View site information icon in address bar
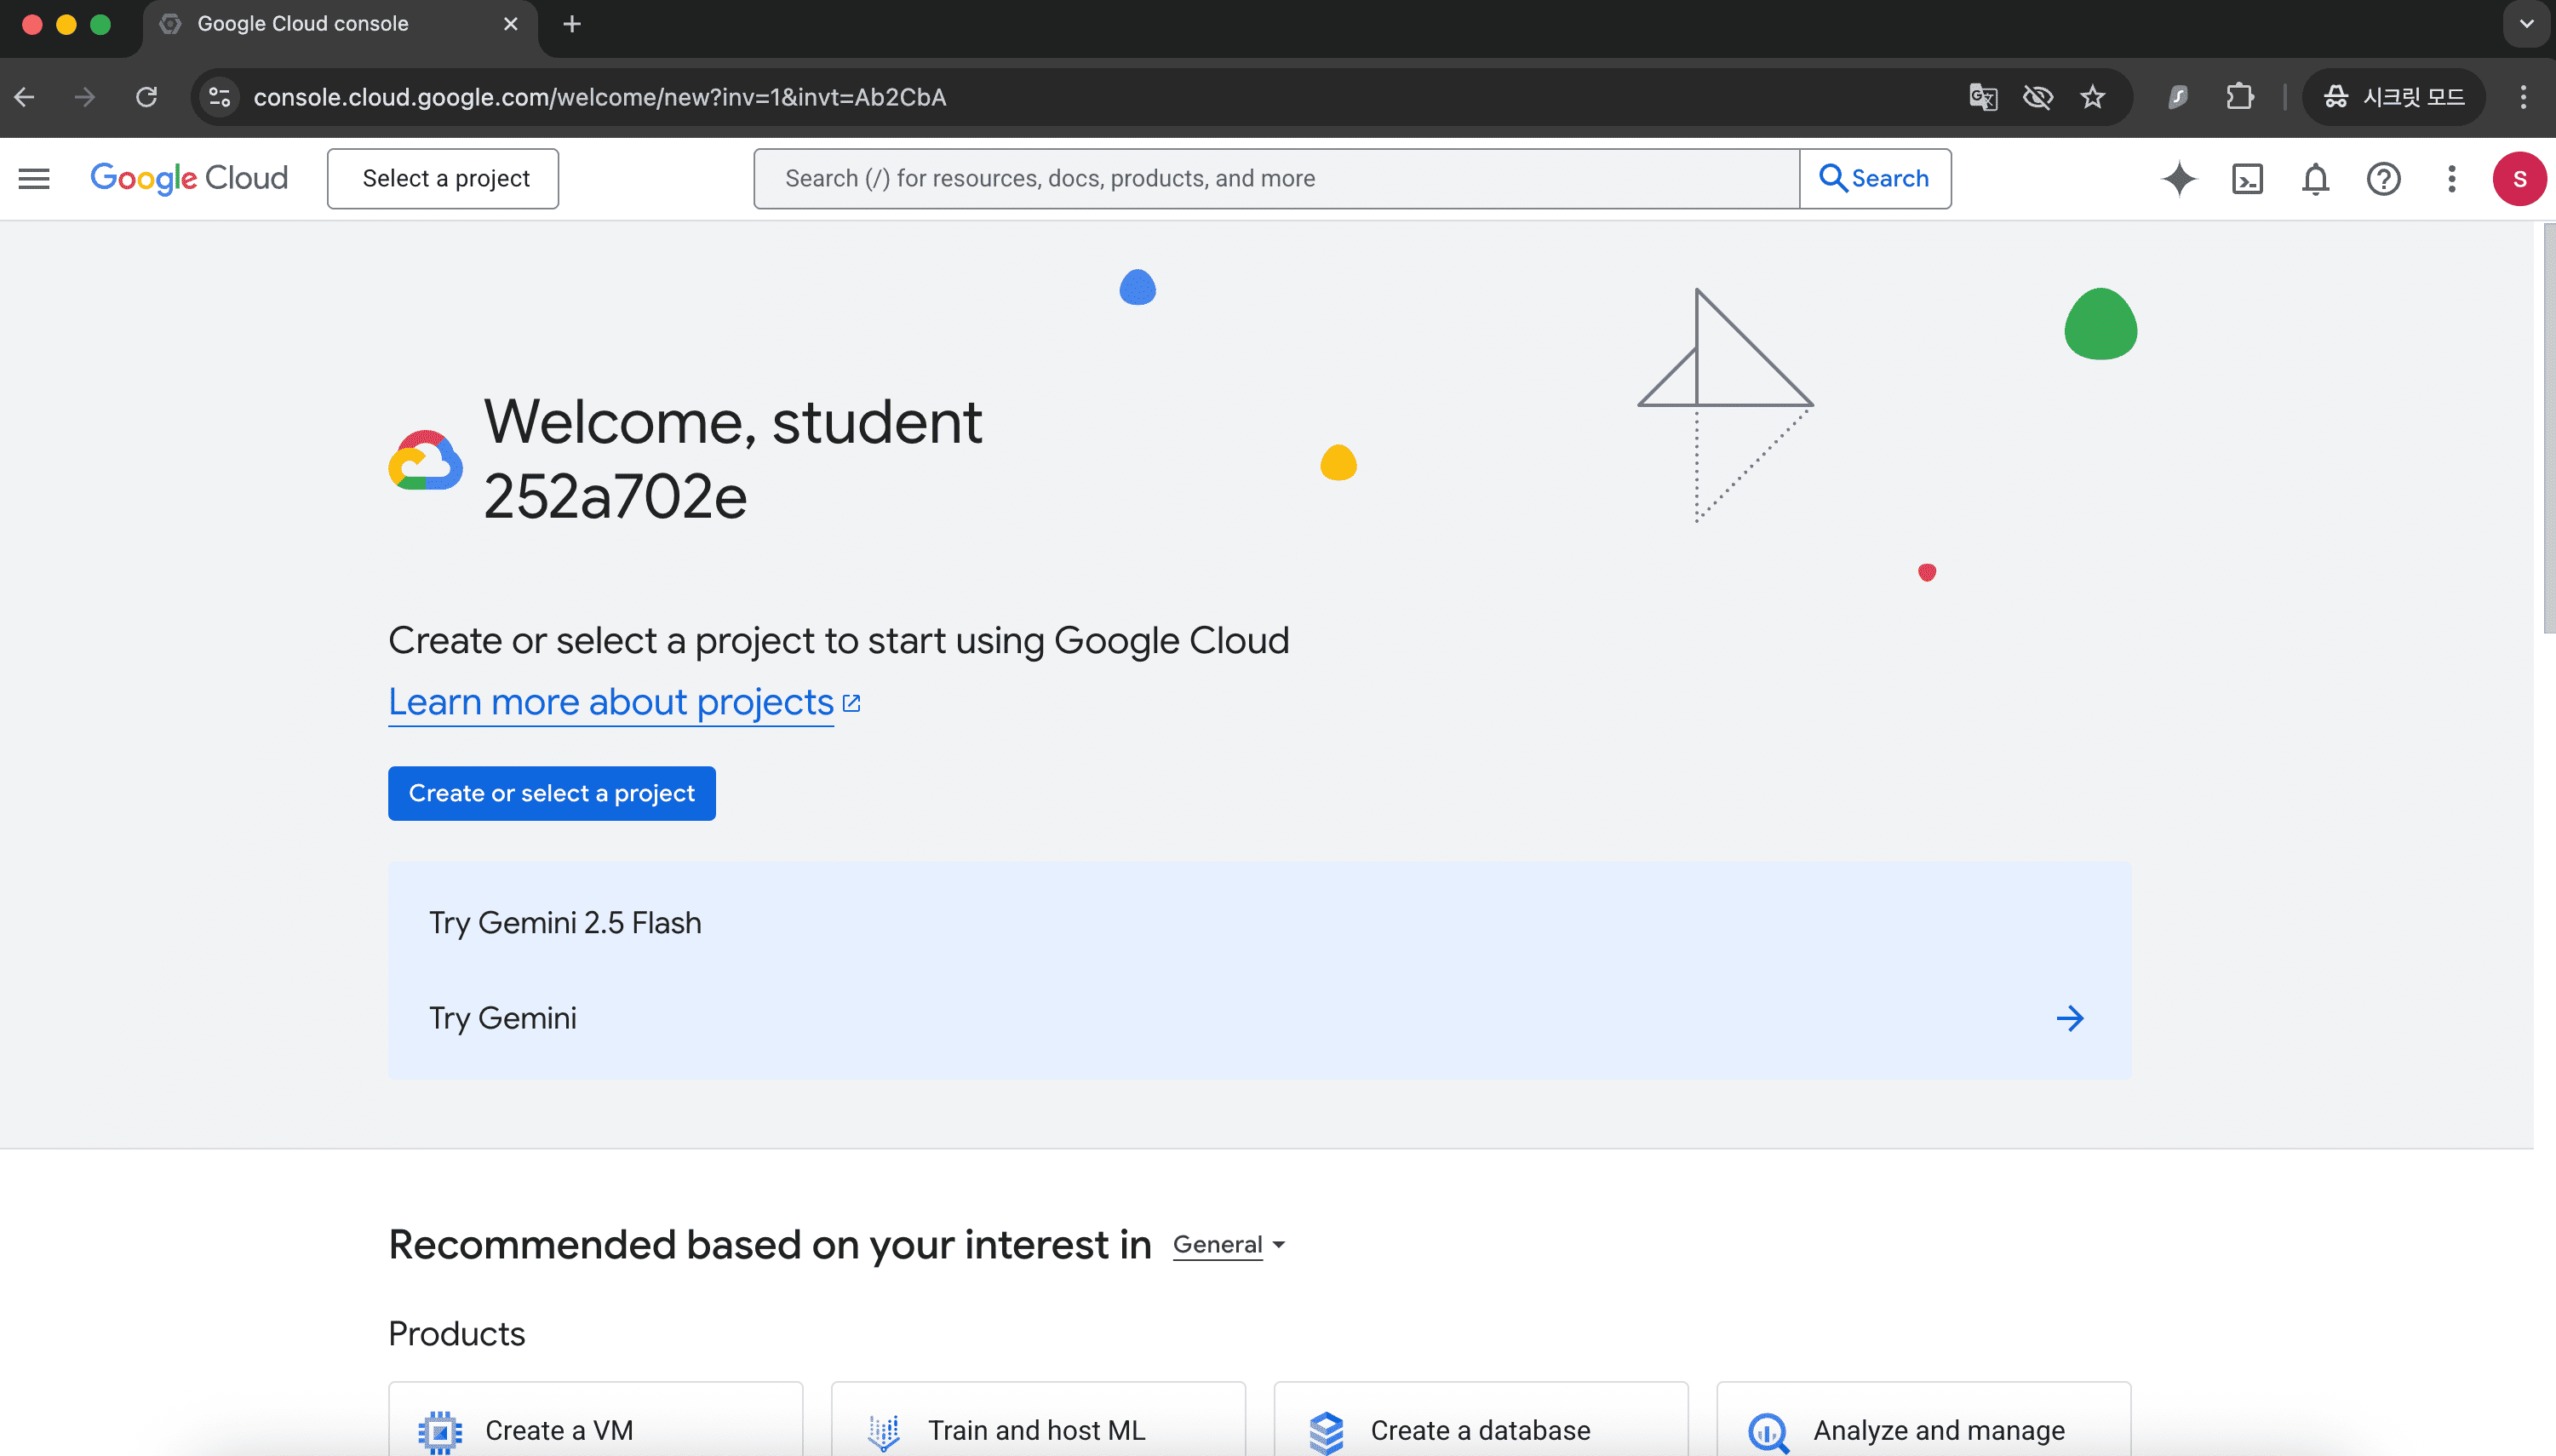The image size is (2556, 1456). pos(220,97)
